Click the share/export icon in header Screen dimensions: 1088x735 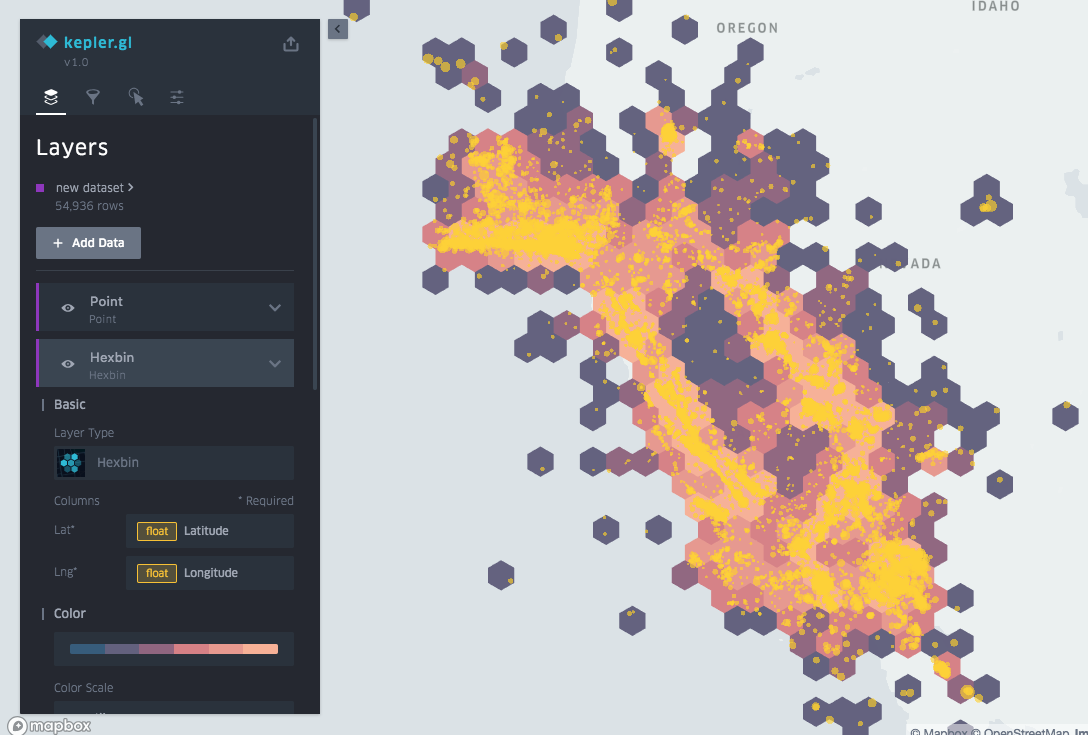coord(291,44)
